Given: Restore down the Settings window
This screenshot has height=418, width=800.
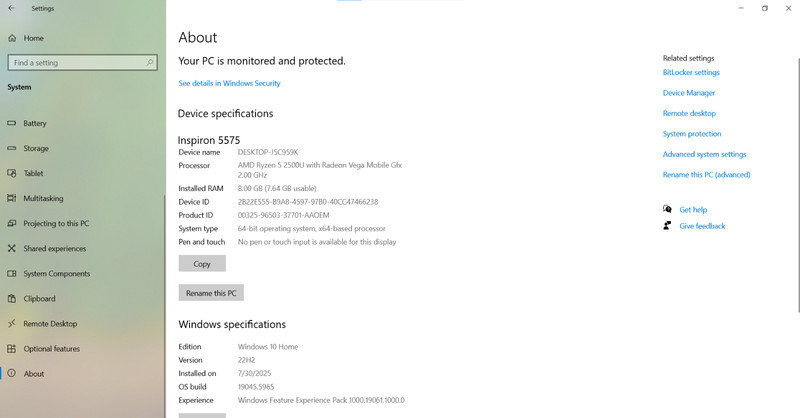Looking at the screenshot, I should [765, 8].
